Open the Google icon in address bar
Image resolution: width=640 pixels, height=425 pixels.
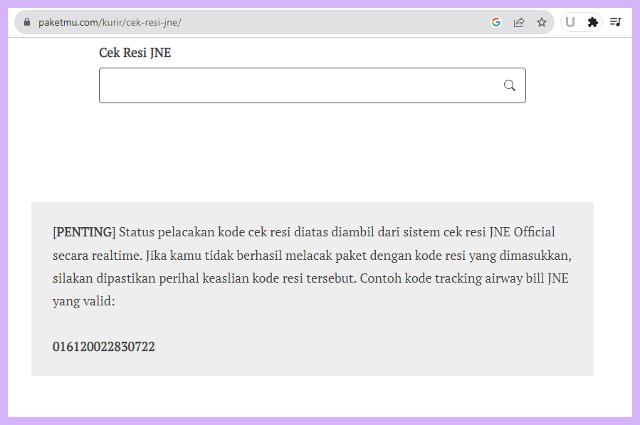point(496,22)
